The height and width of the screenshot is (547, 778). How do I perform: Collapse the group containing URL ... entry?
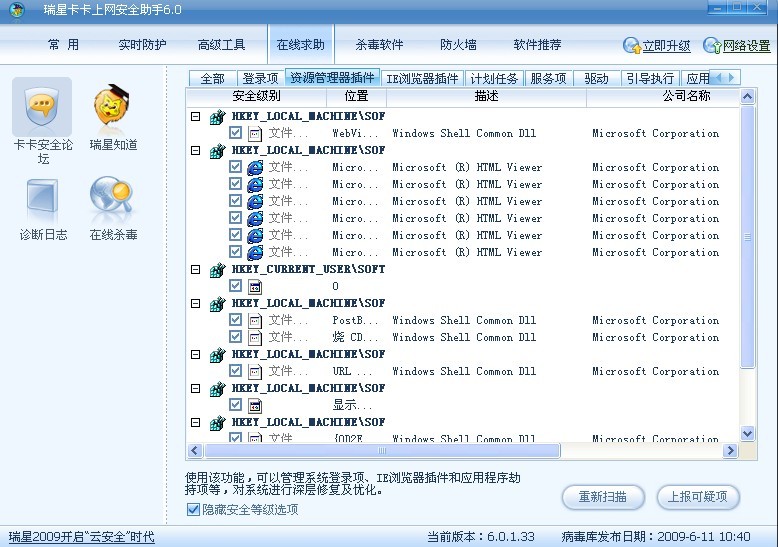196,354
